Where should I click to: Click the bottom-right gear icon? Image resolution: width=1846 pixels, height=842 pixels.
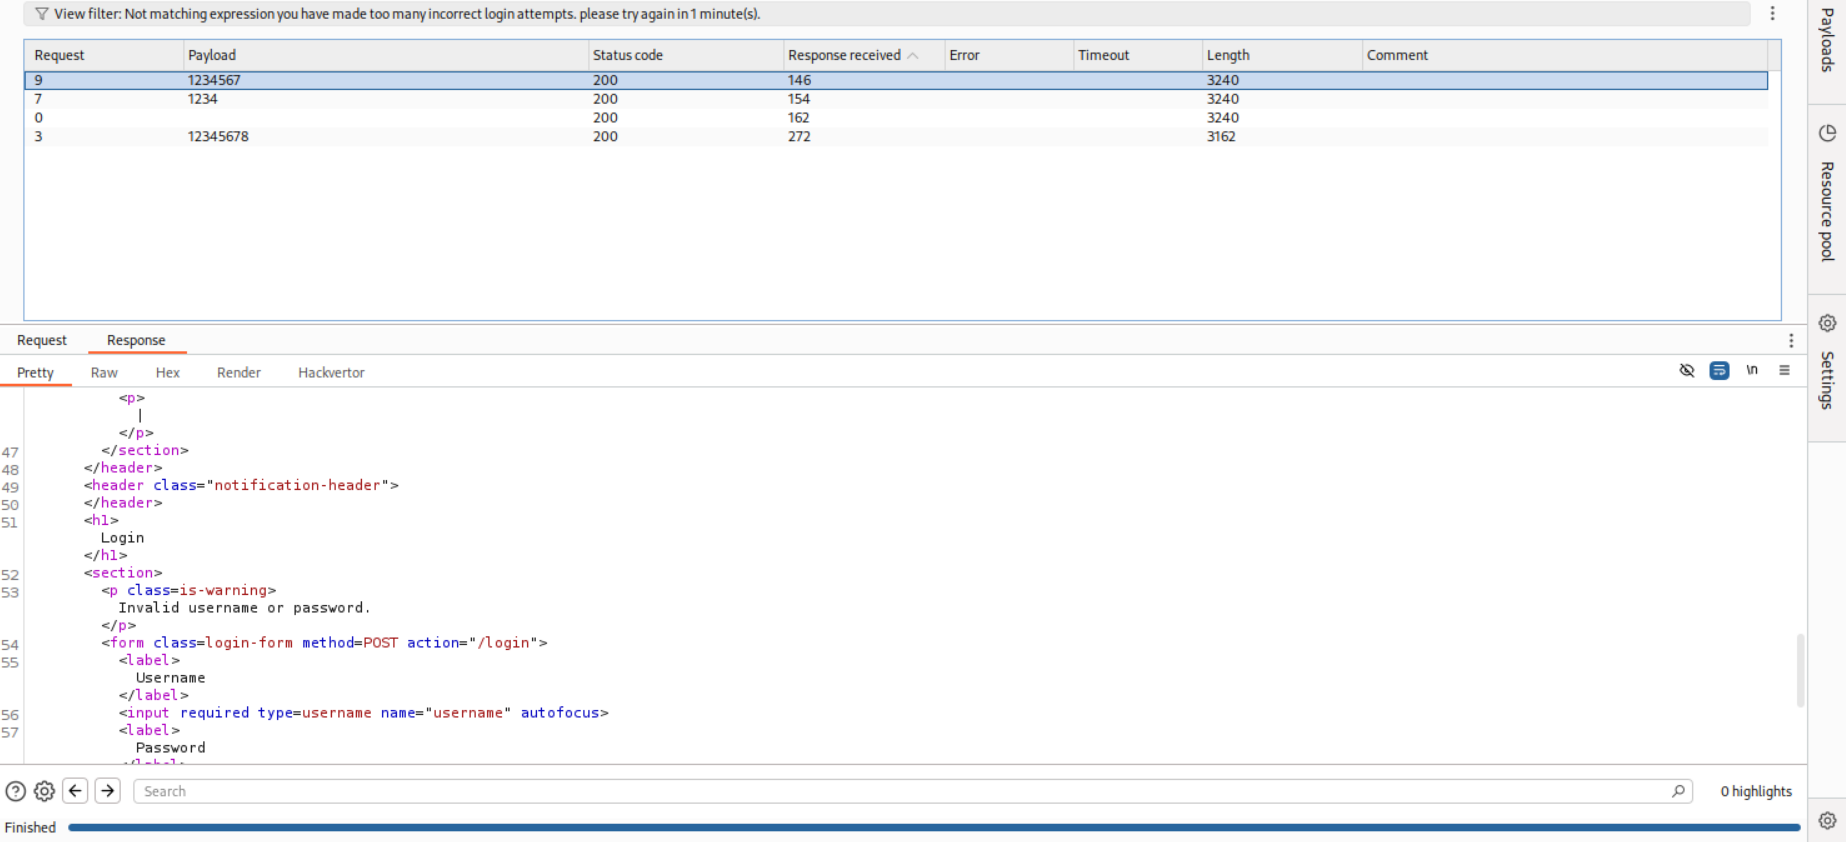pyautogui.click(x=1827, y=821)
